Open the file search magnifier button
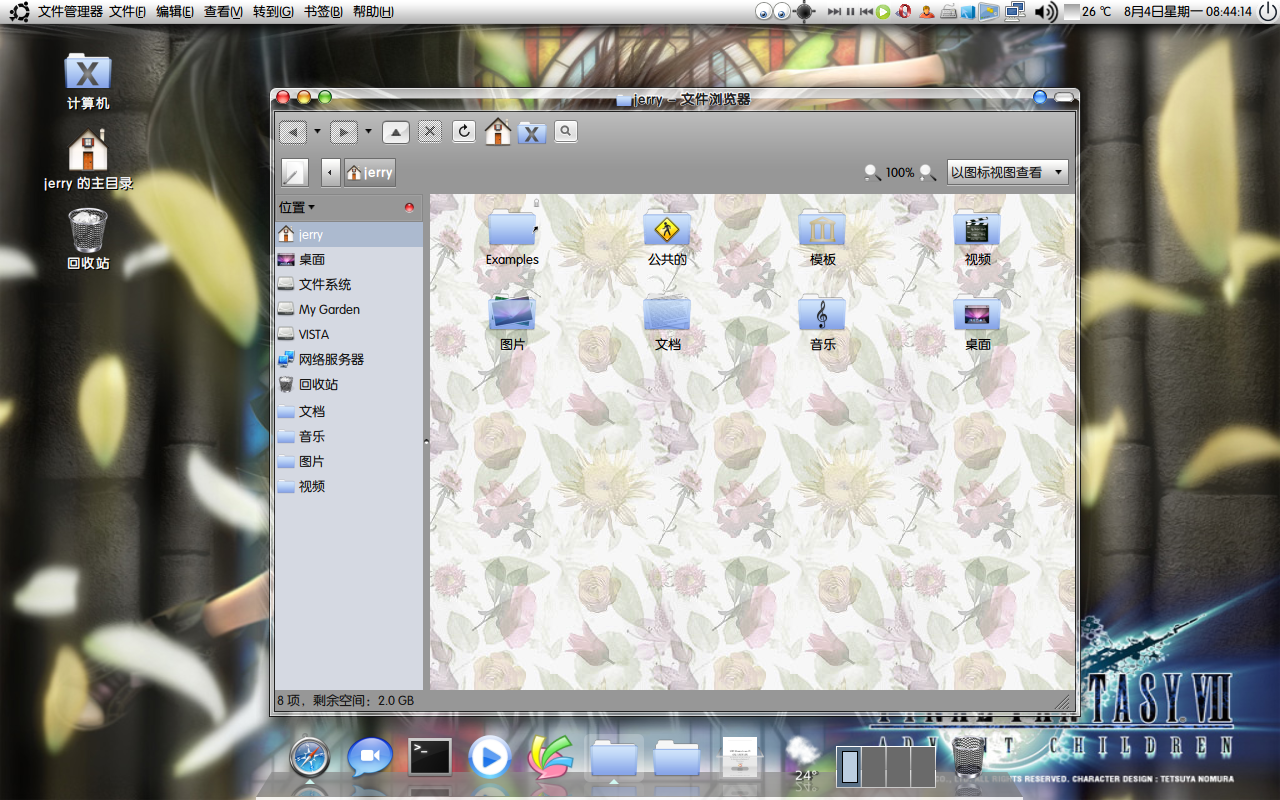 566,131
